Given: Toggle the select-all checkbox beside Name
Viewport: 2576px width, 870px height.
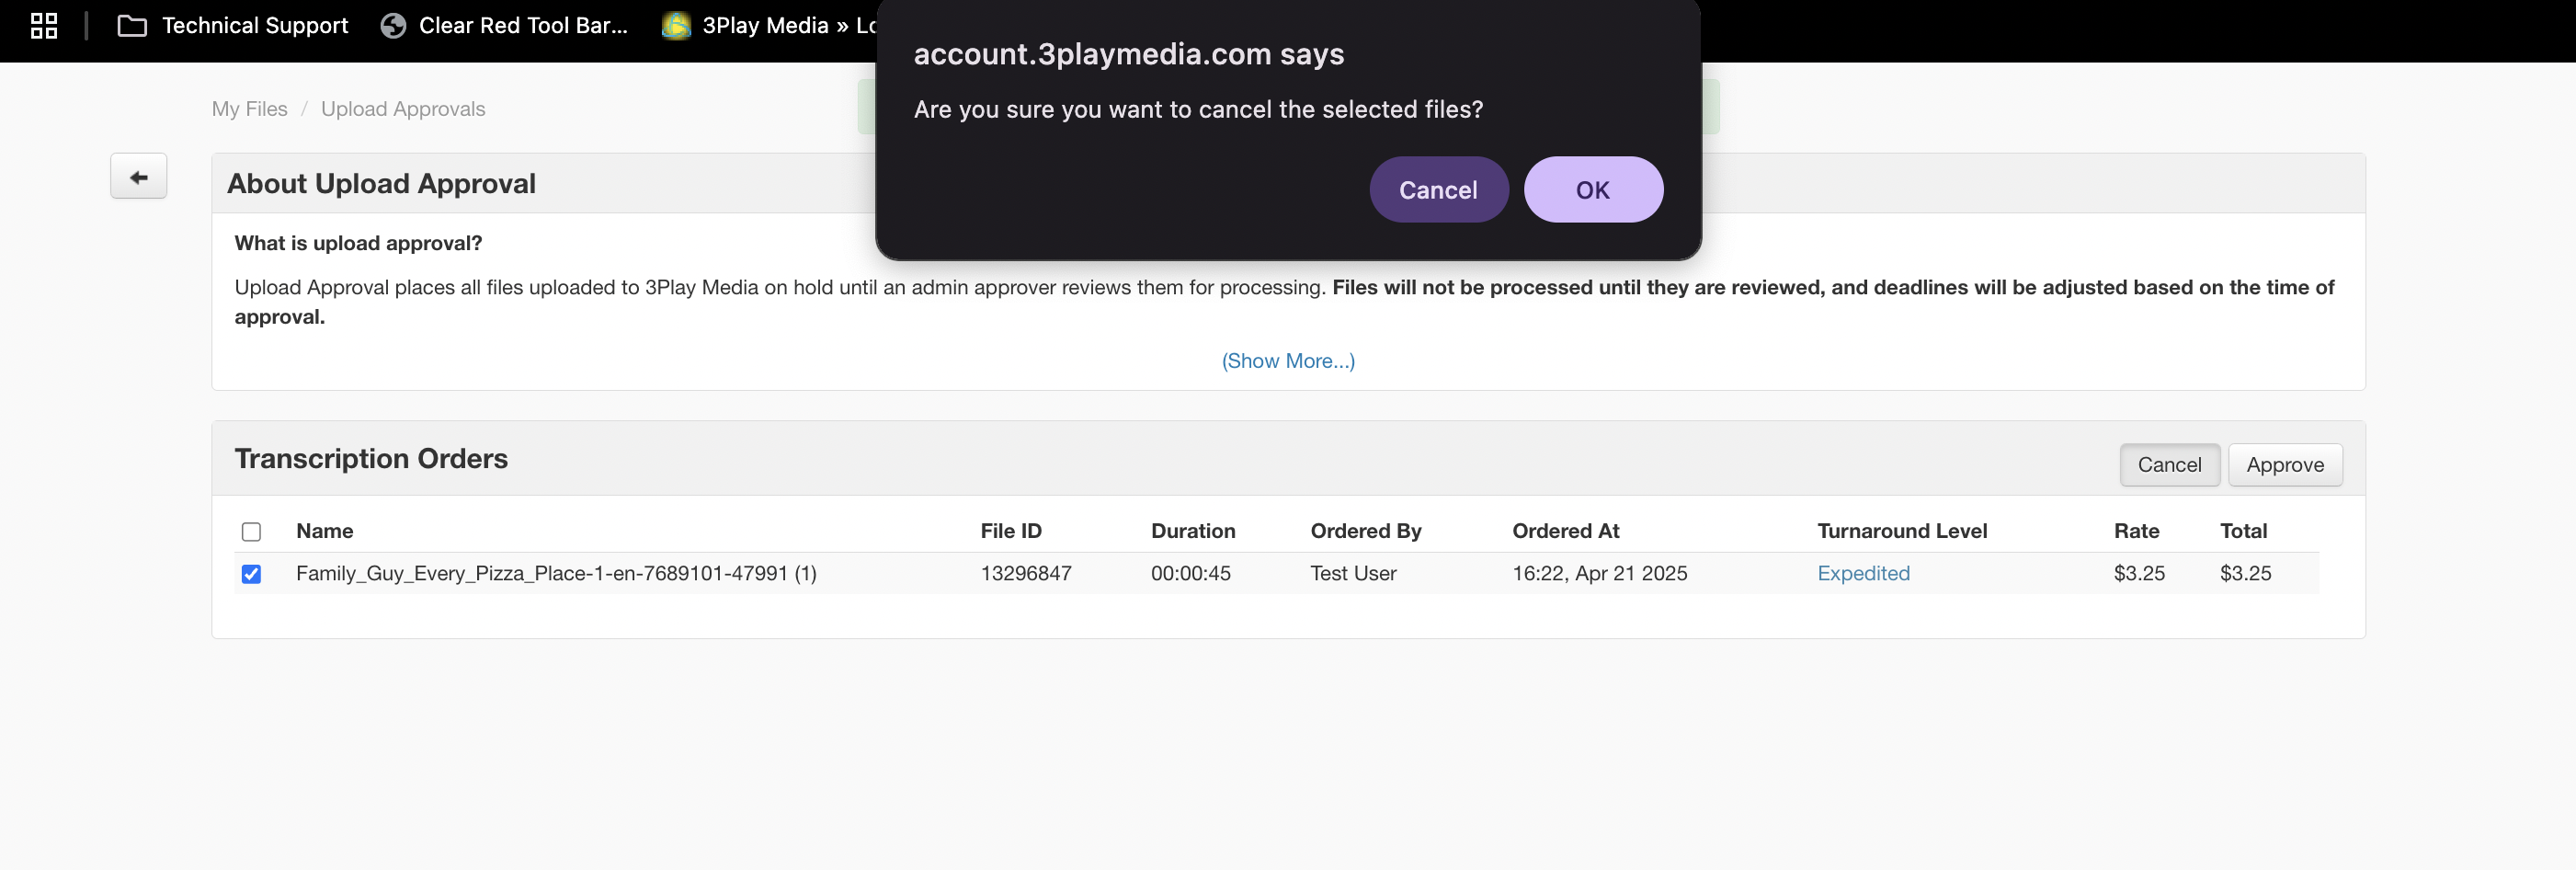Looking at the screenshot, I should (251, 532).
